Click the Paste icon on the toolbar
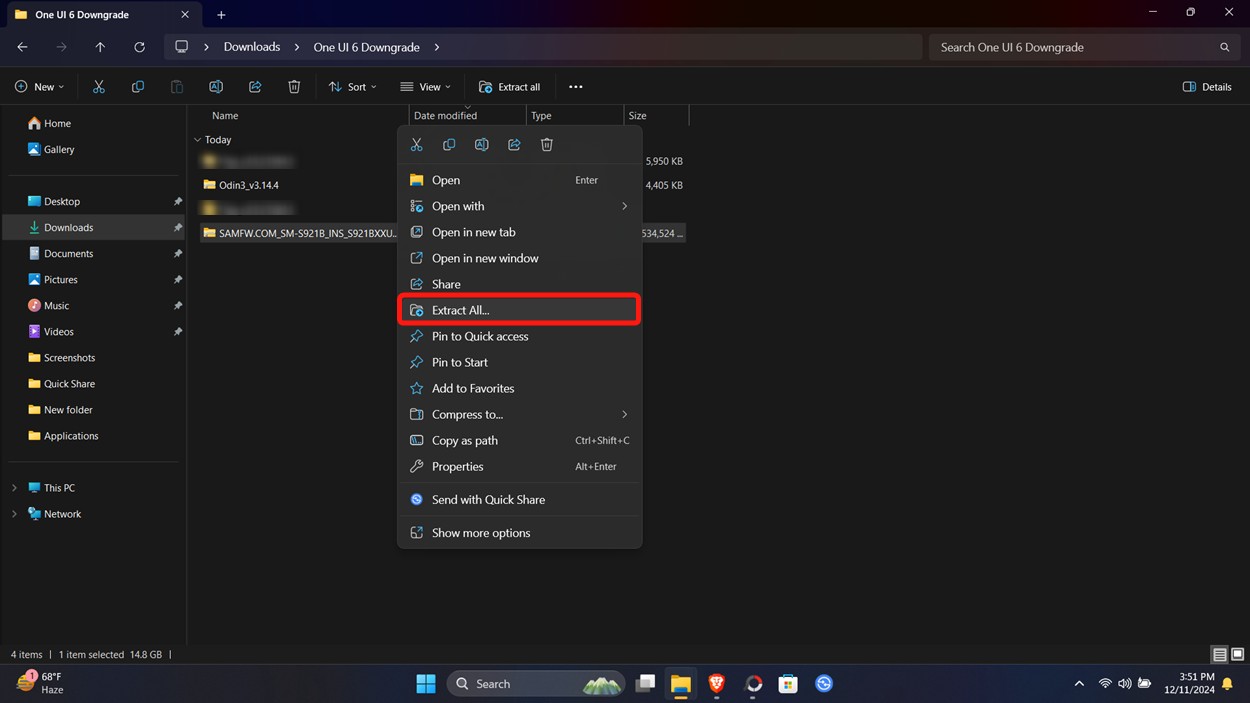 point(177,87)
